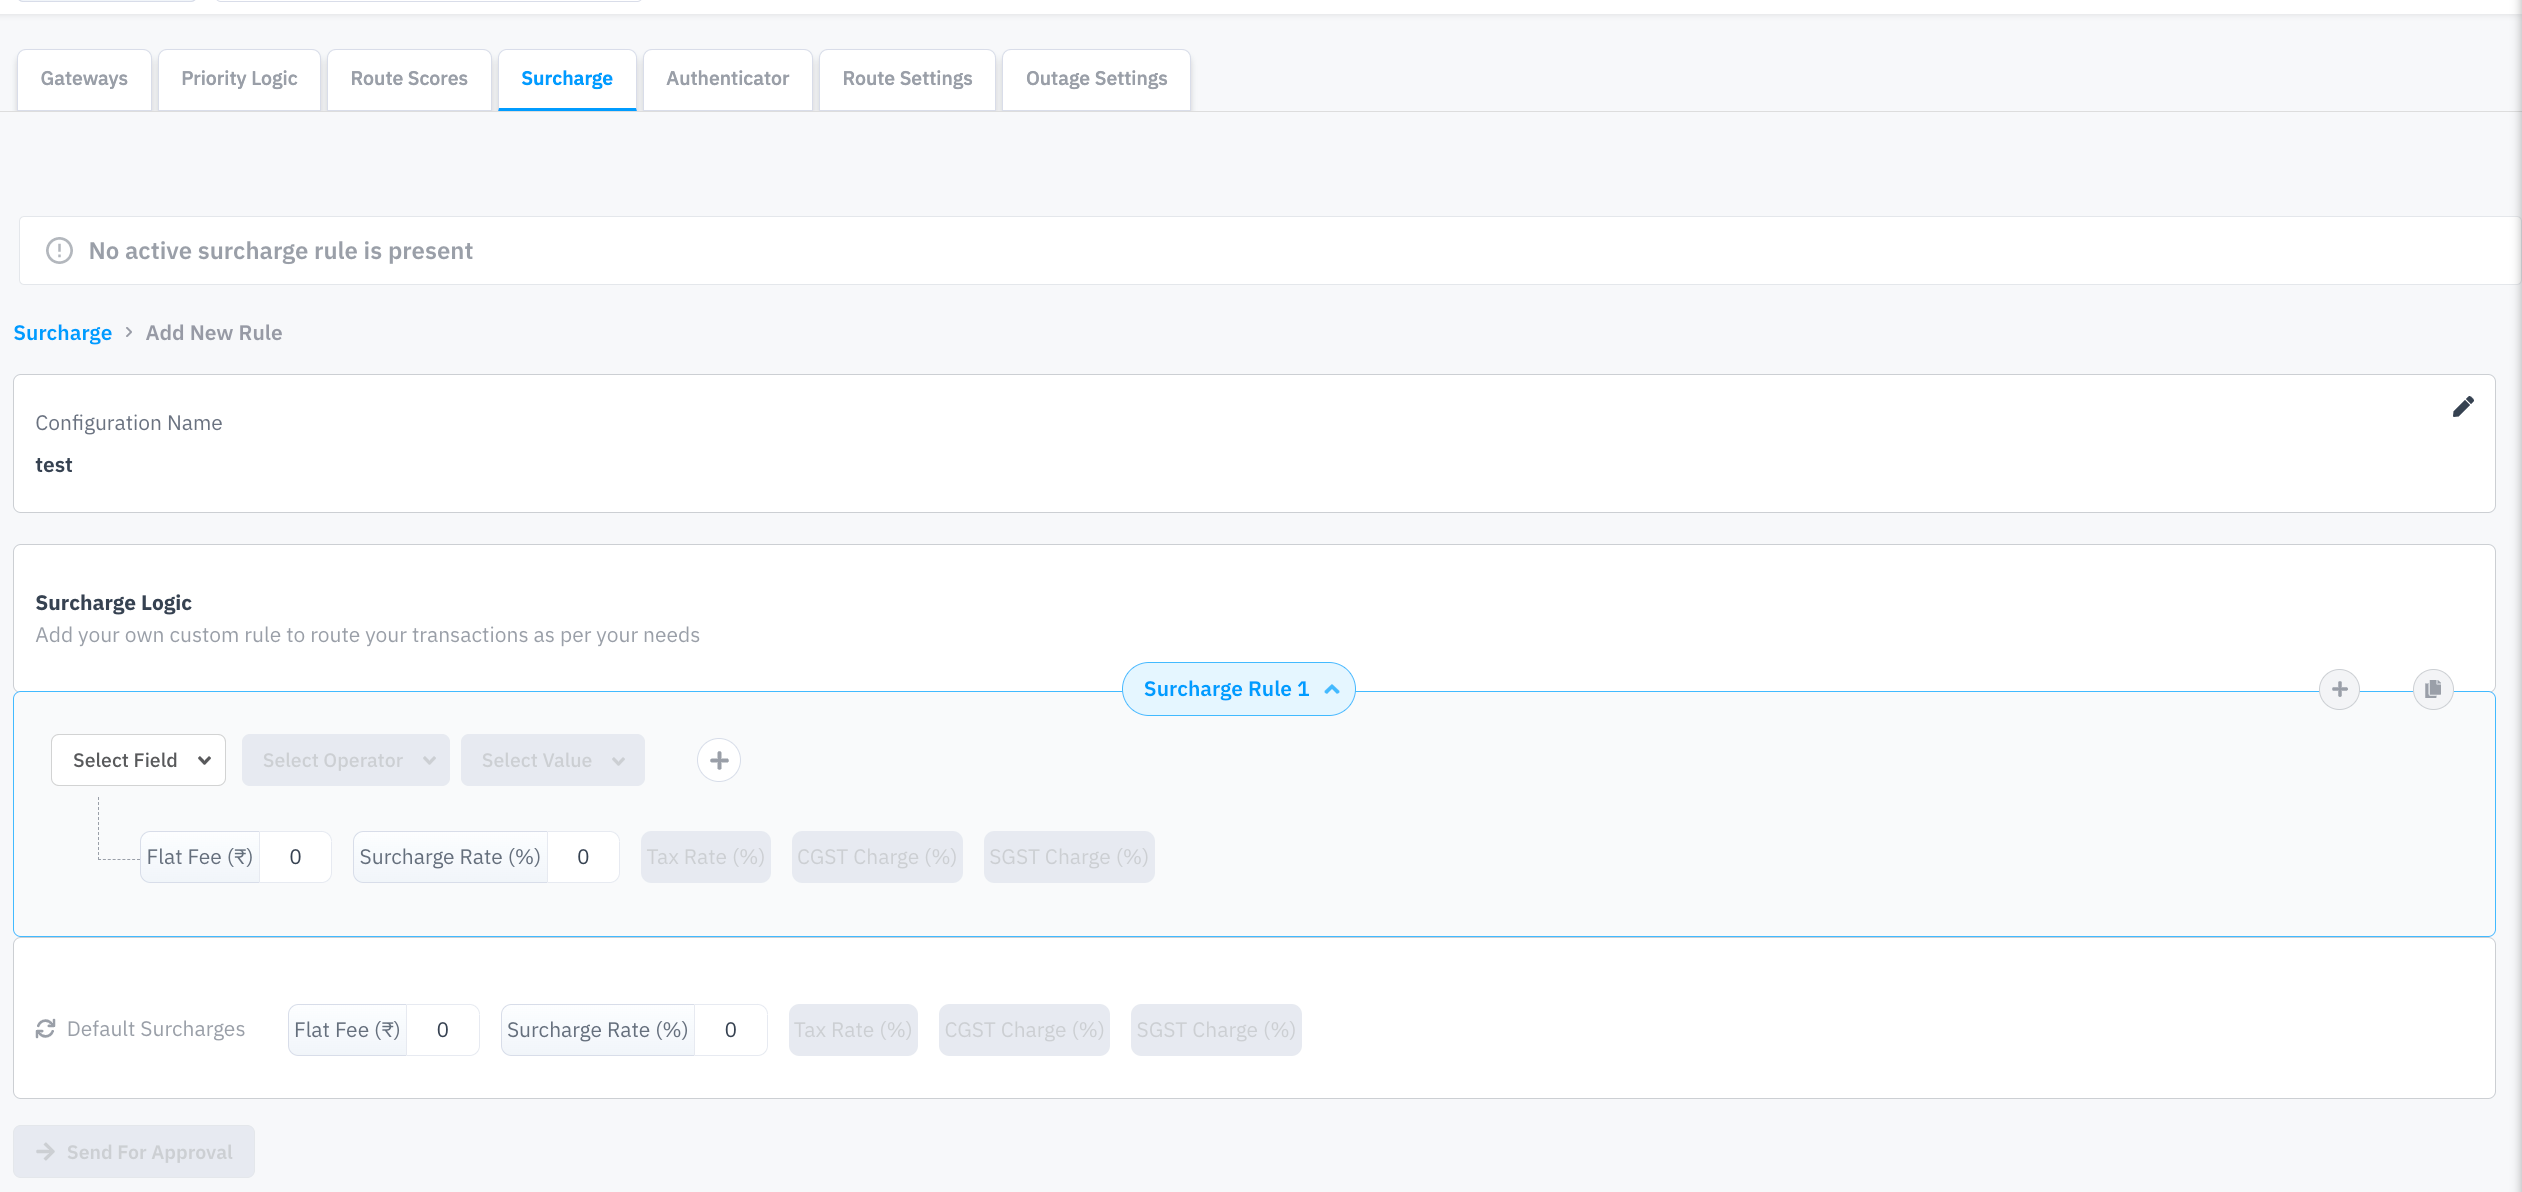Open the Outage Settings tab

click(x=1096, y=79)
